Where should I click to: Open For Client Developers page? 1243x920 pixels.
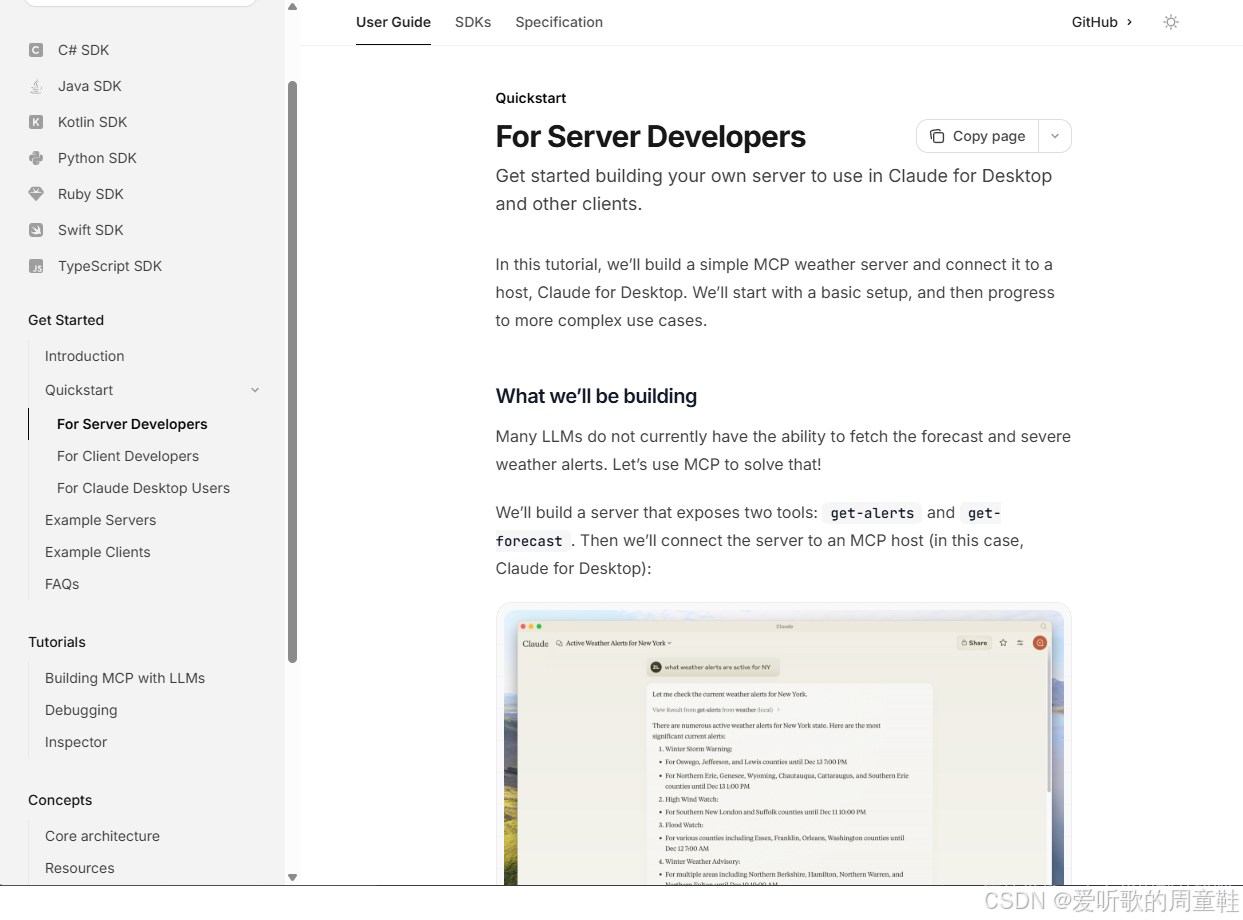[128, 456]
